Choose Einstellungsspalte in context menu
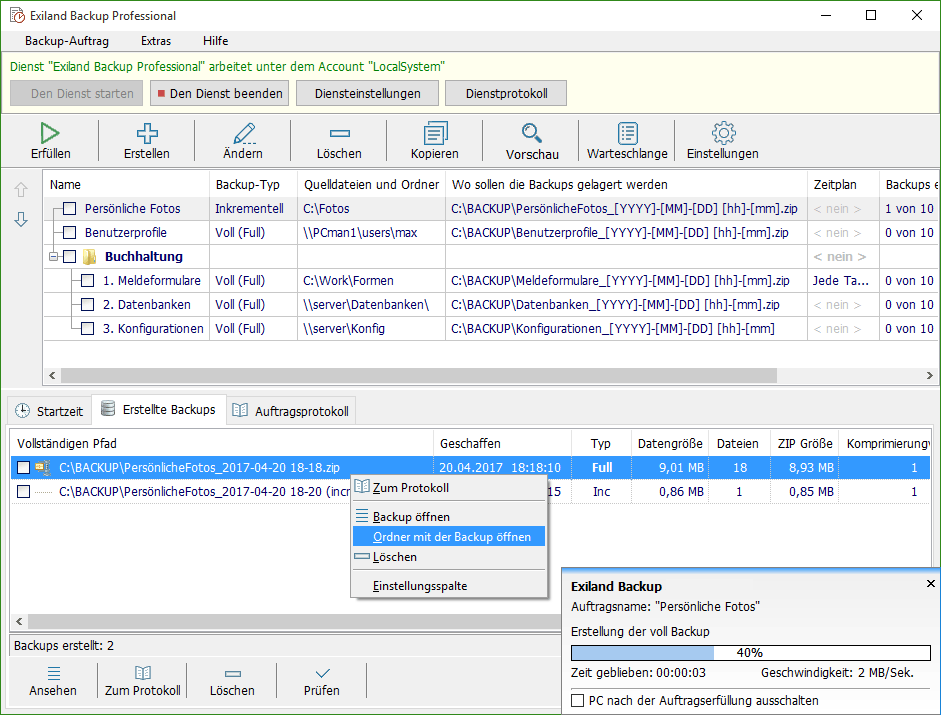The height and width of the screenshot is (715, 941). (449, 586)
